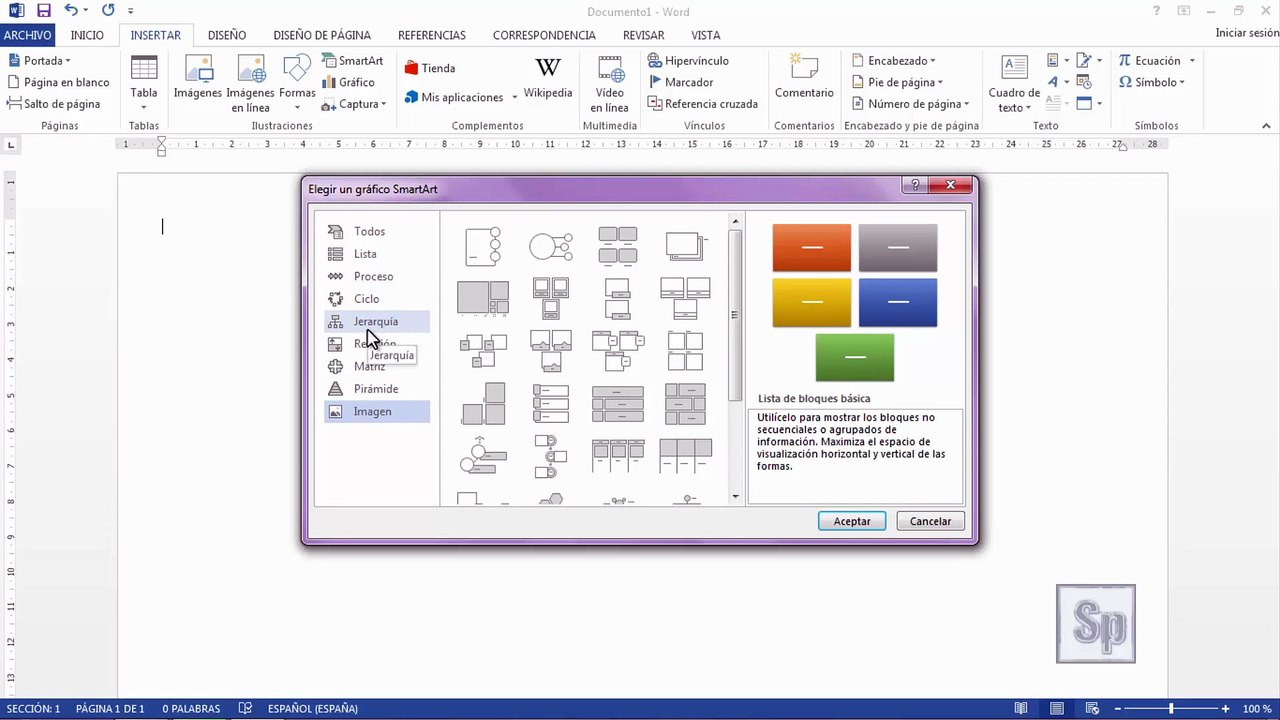Choose the Ciclo category
The width and height of the screenshot is (1280, 720).
(x=377, y=299)
